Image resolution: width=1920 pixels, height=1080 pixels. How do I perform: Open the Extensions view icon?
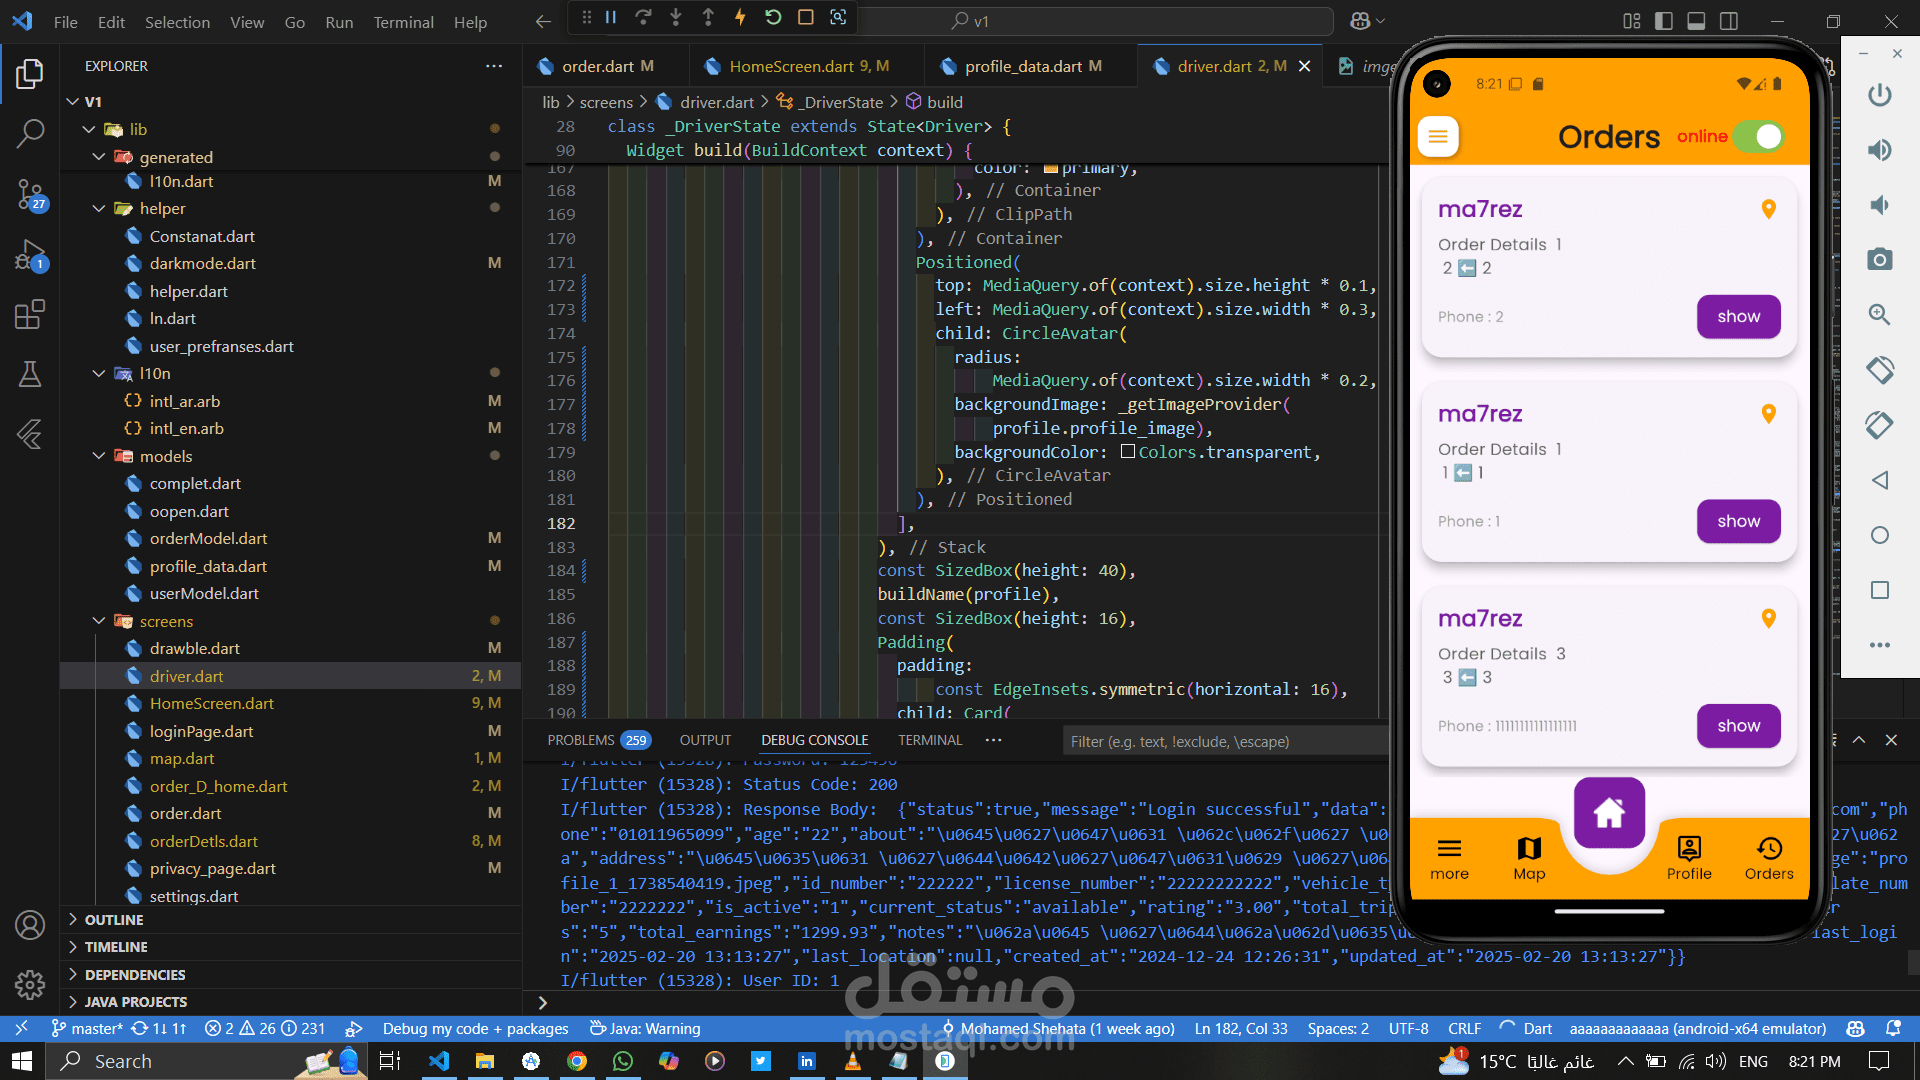coord(30,315)
